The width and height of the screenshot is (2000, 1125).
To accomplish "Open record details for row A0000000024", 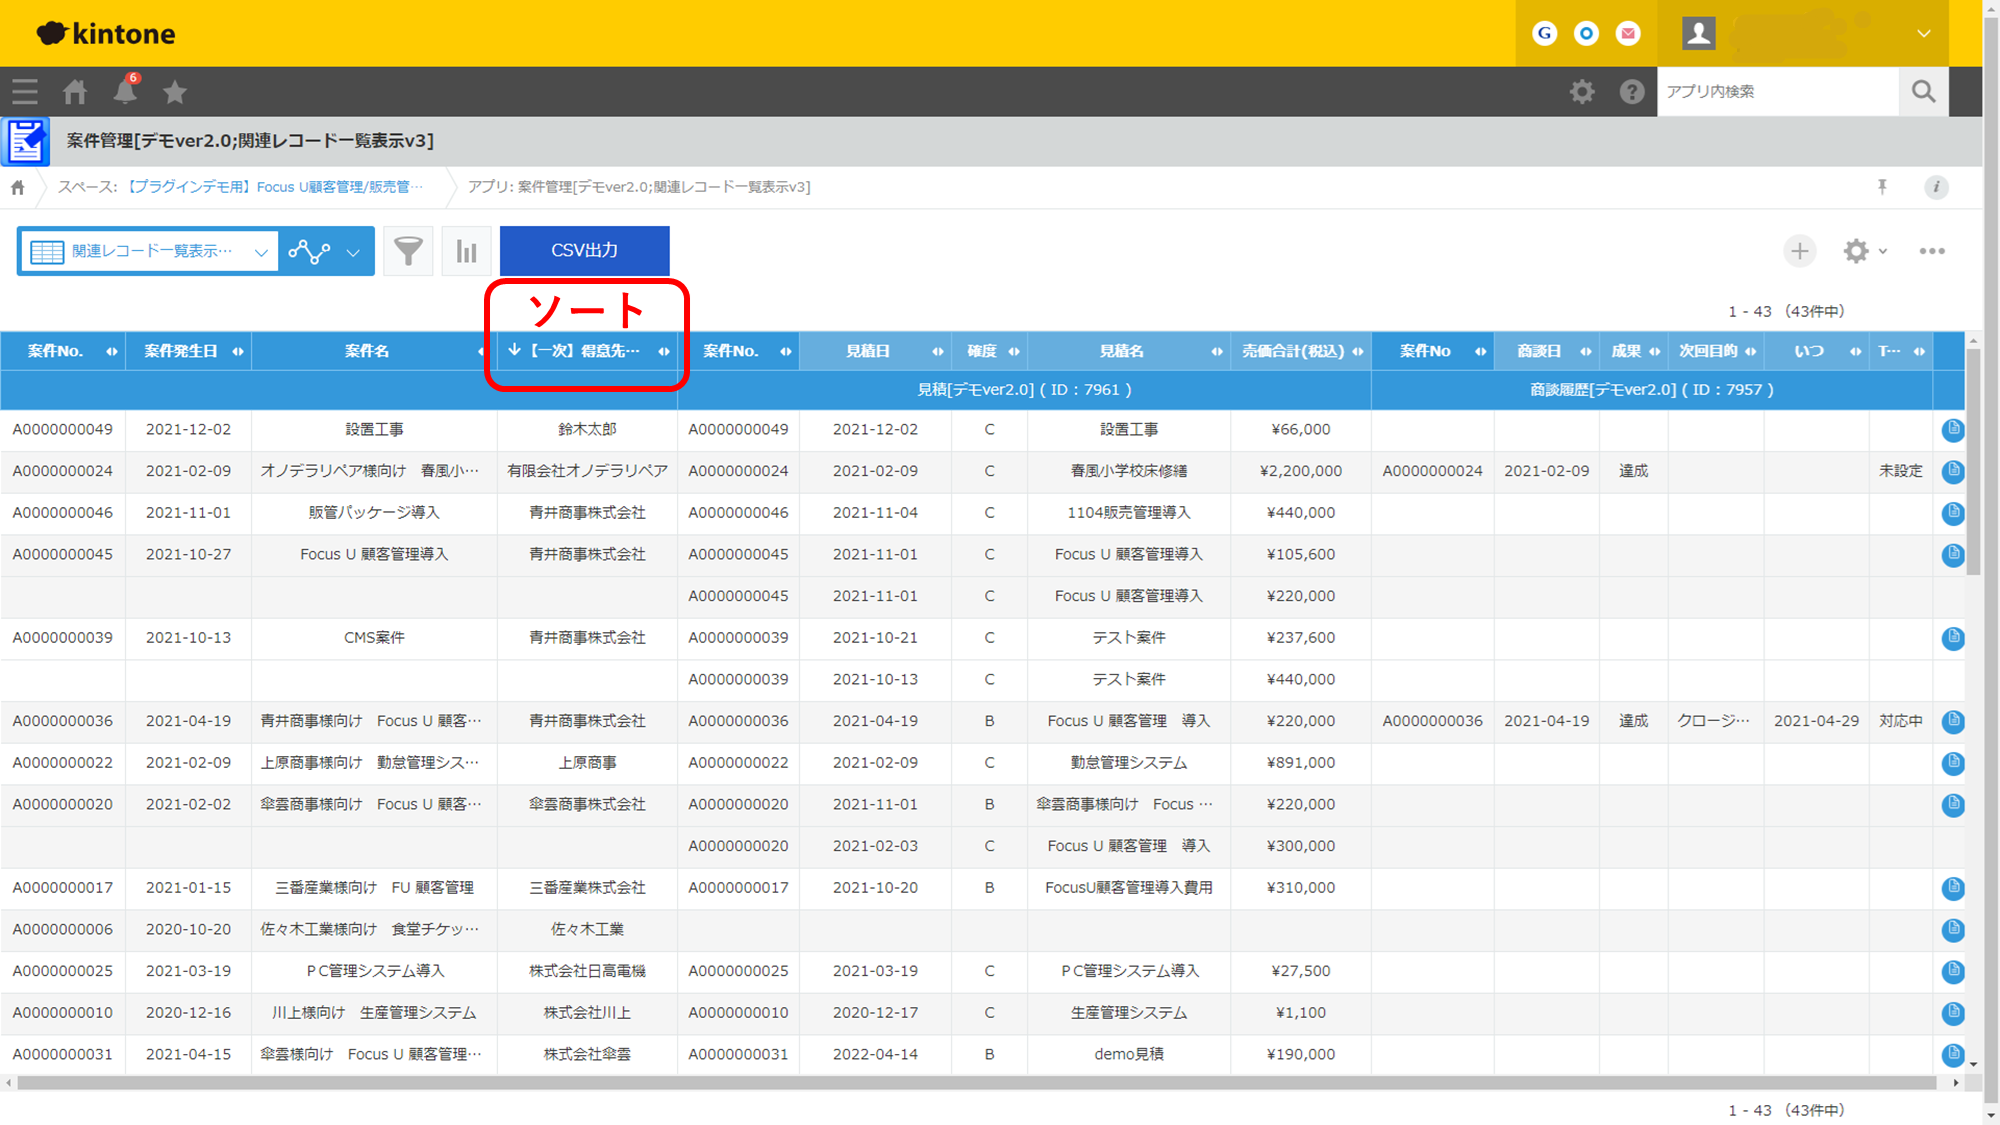I will coord(1953,471).
